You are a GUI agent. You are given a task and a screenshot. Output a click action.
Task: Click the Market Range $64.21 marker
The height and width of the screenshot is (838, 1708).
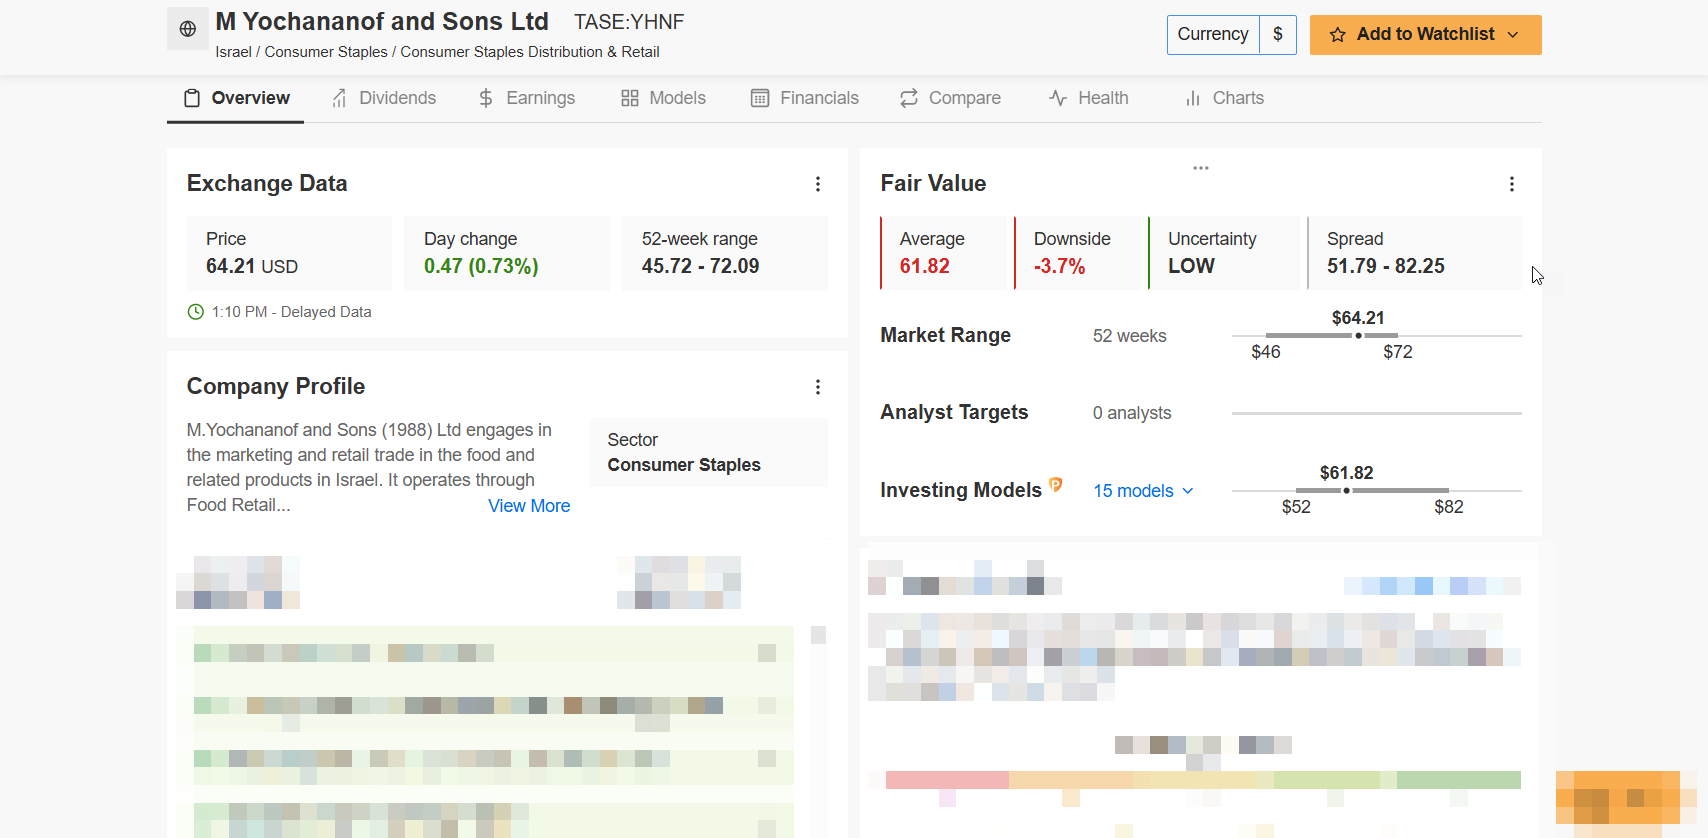1358,336
